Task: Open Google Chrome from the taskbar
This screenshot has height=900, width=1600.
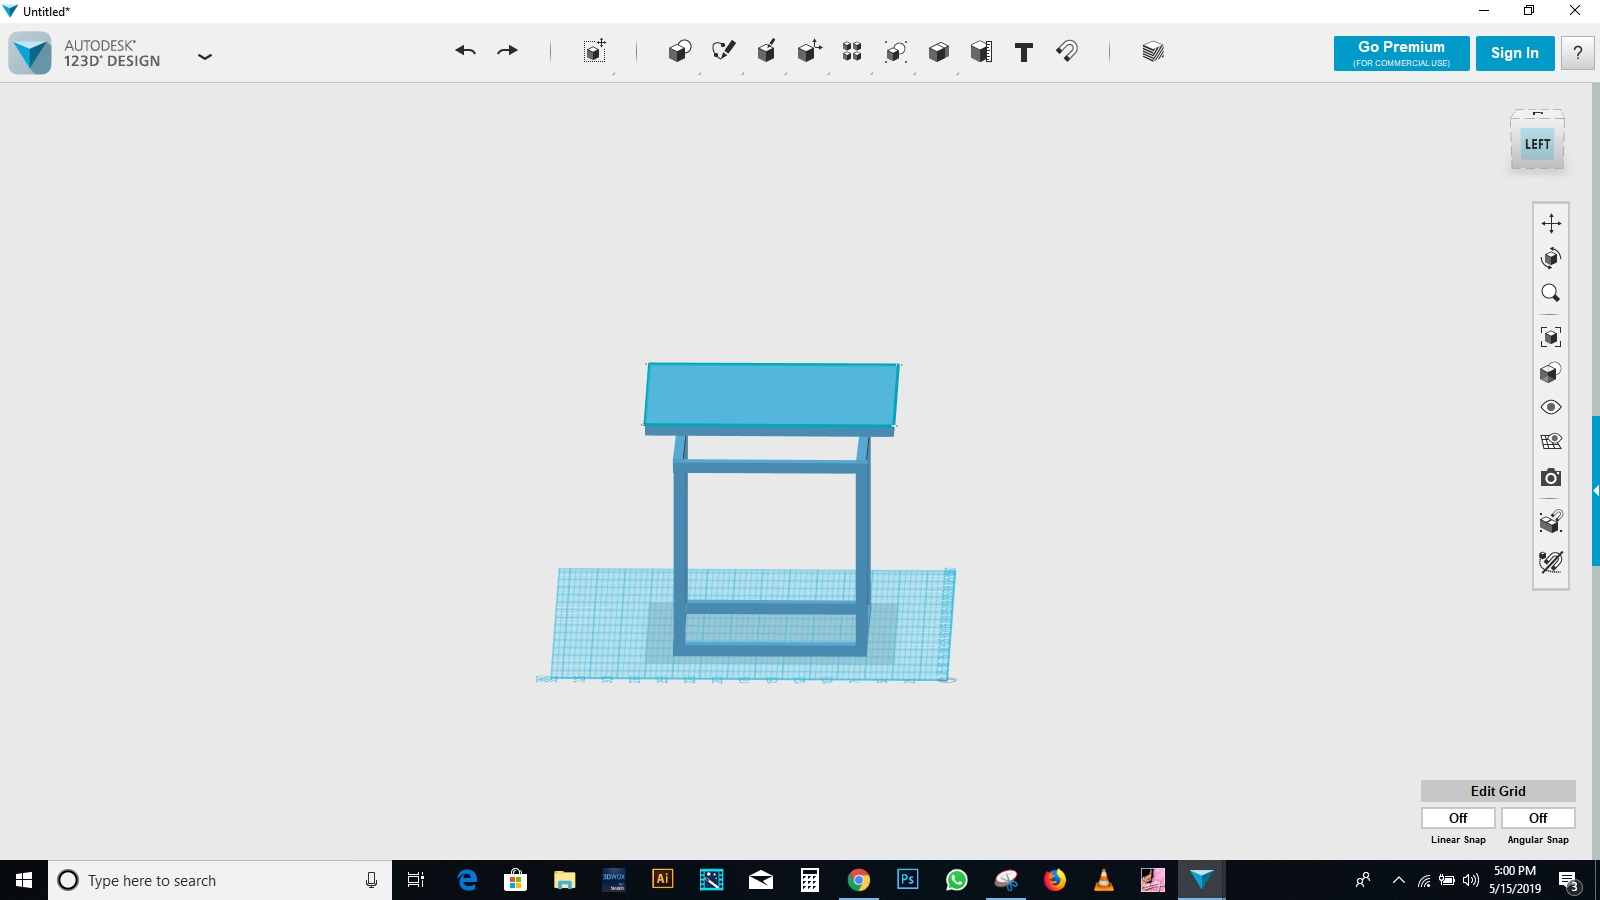Action: [859, 880]
